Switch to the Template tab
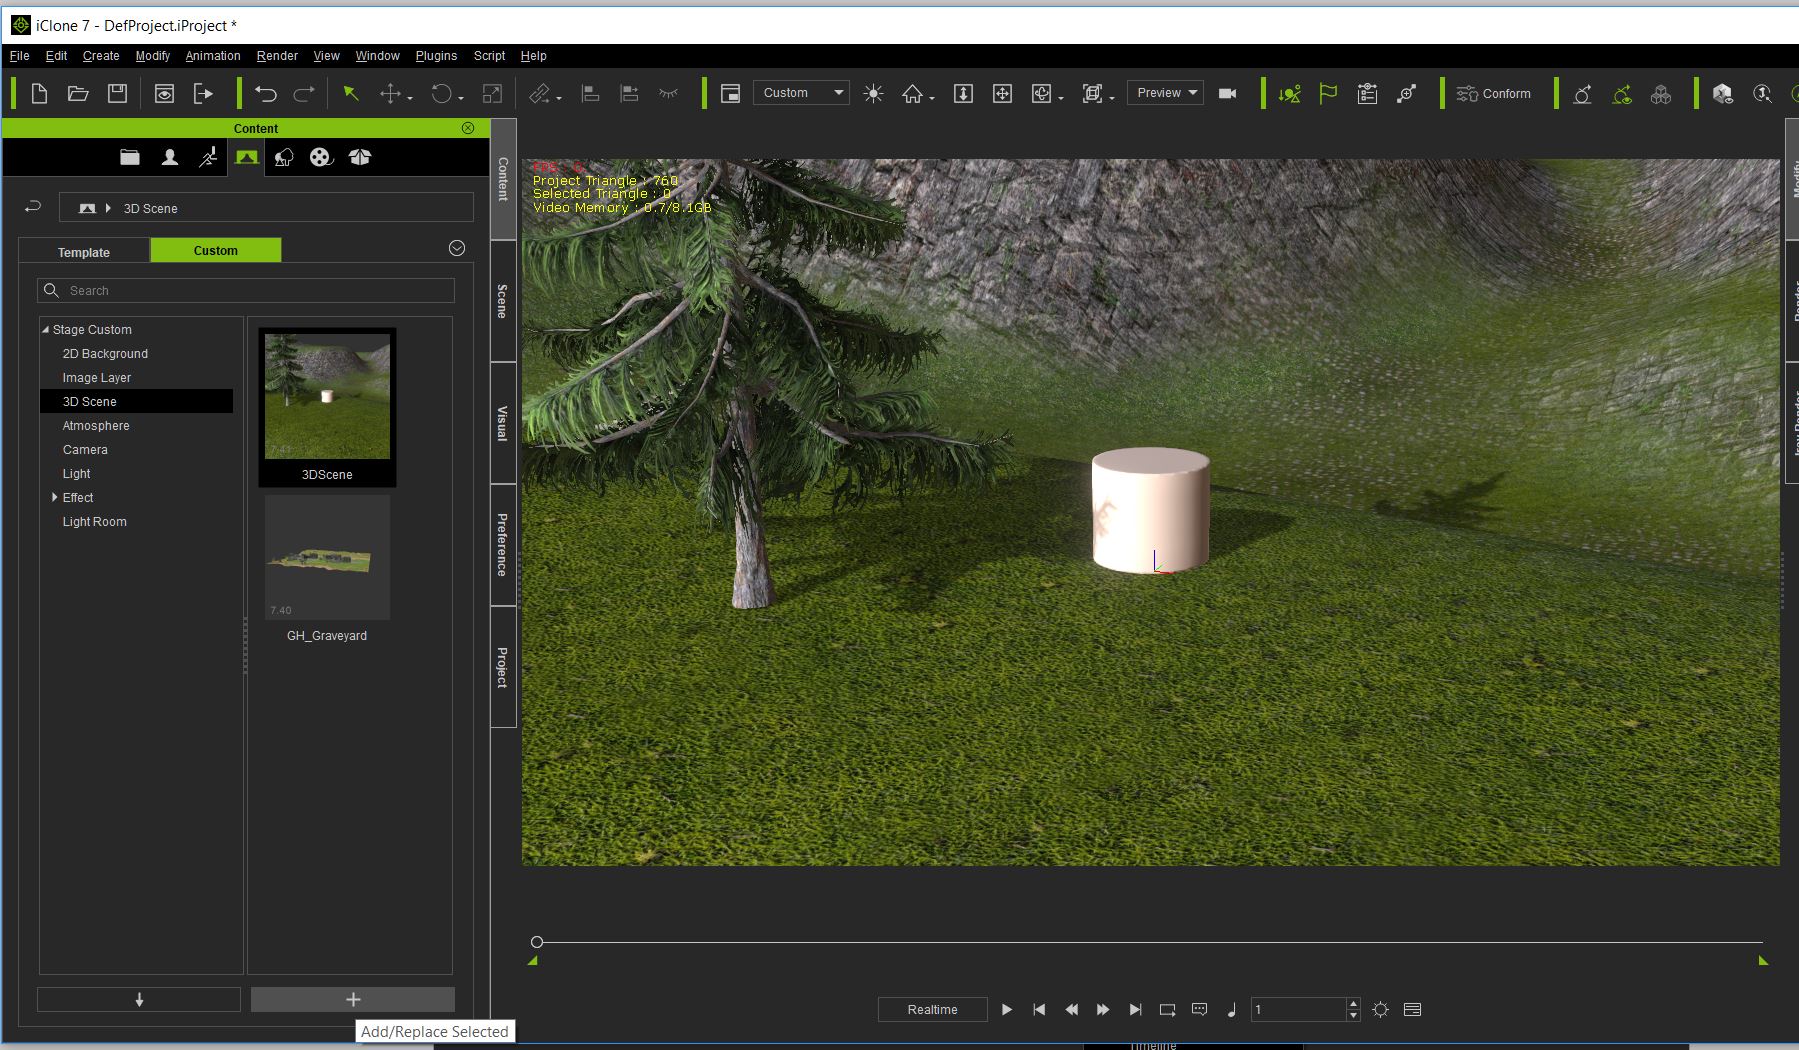Screen dimensions: 1799x1050 click(84, 252)
